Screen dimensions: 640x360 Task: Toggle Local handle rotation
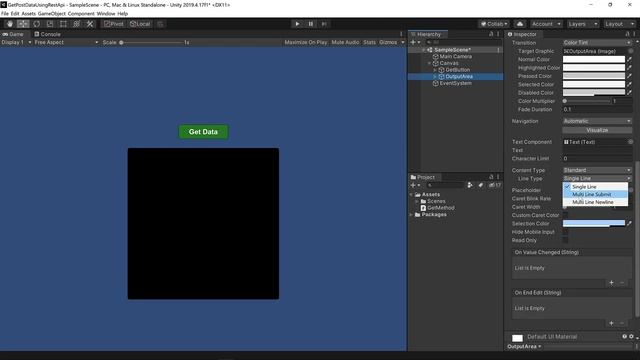point(140,24)
